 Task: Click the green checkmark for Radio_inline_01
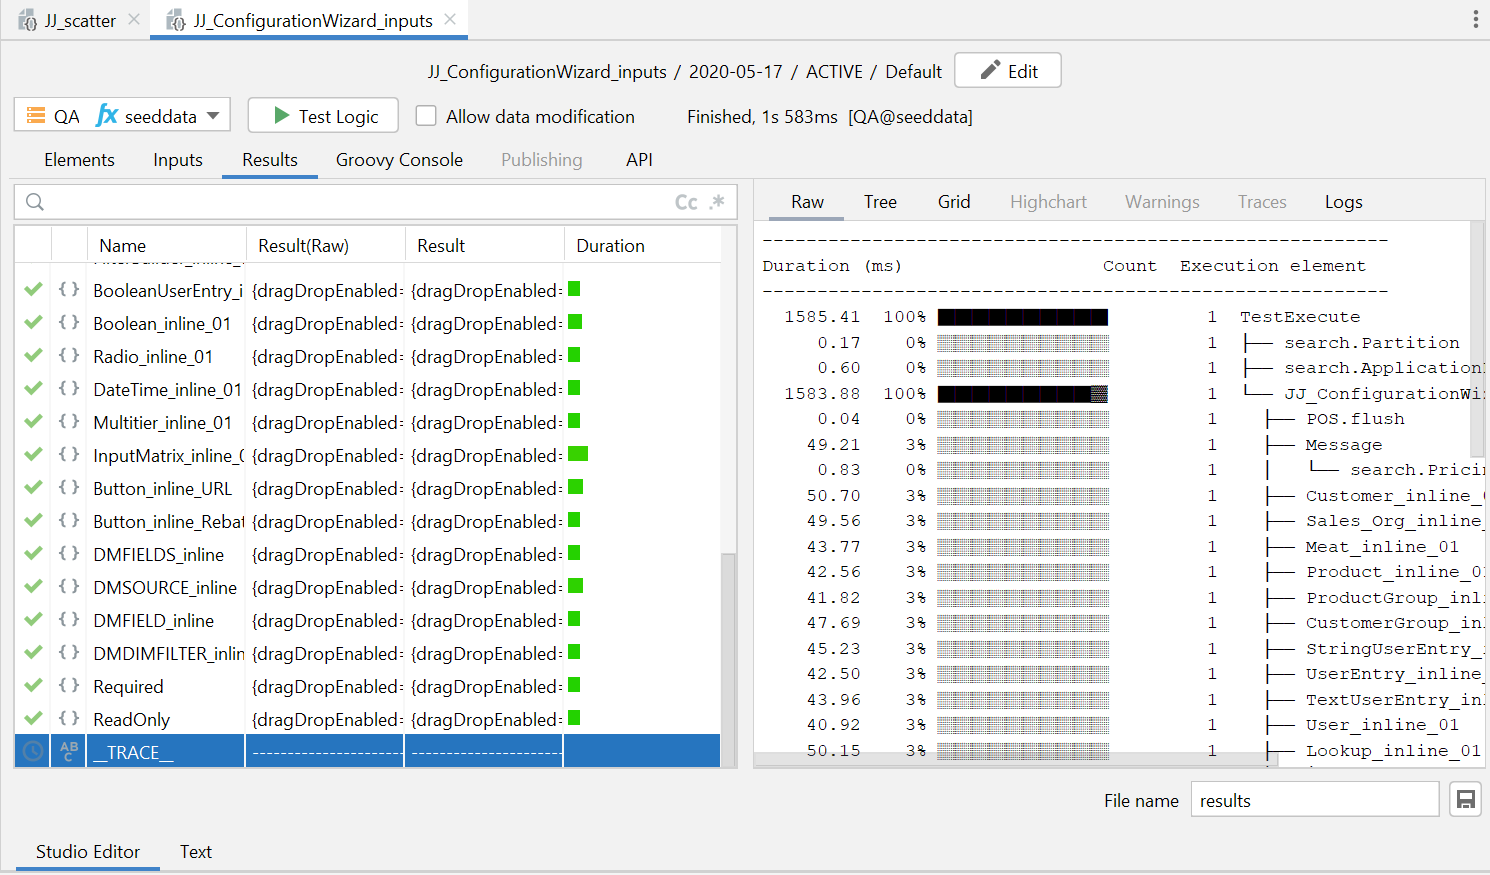[33, 357]
